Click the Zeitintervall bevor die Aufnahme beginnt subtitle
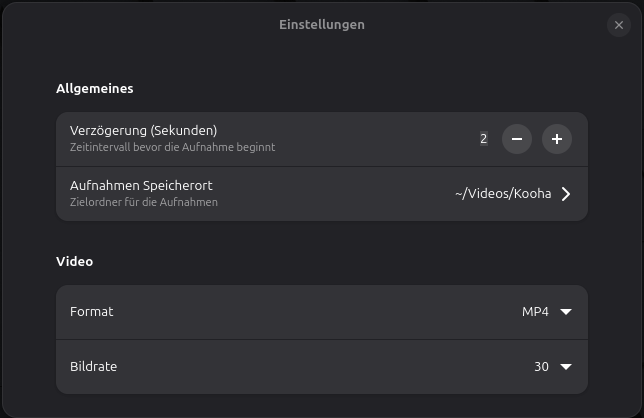 [172, 147]
